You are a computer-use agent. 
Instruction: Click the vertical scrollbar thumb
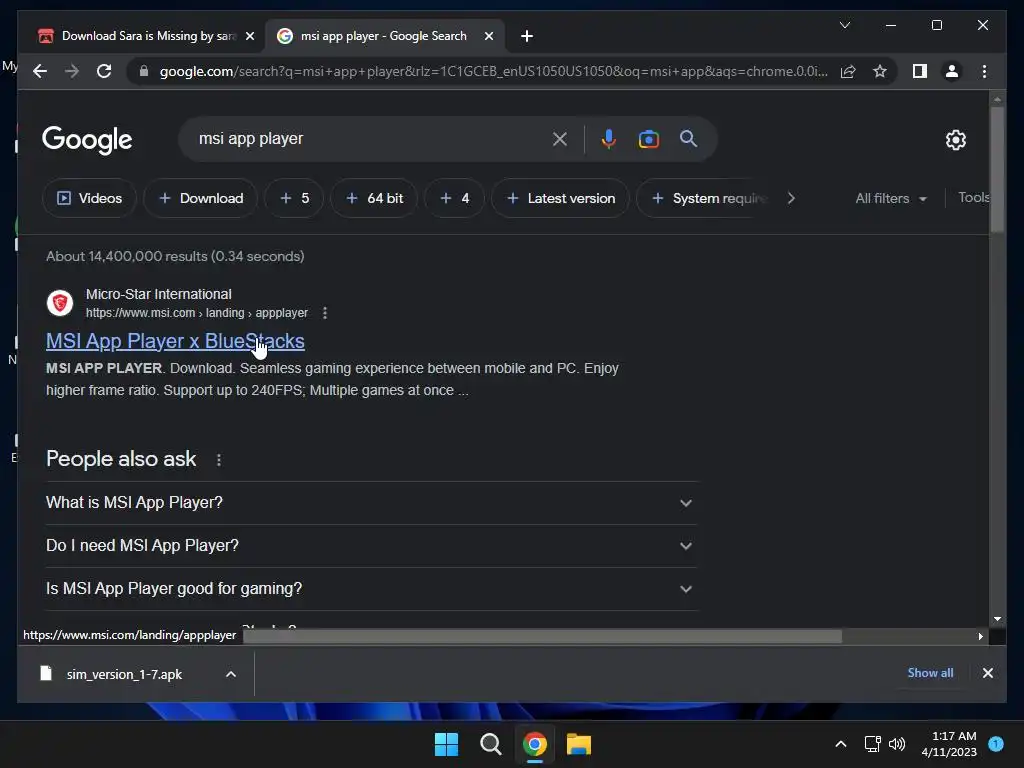[x=997, y=168]
